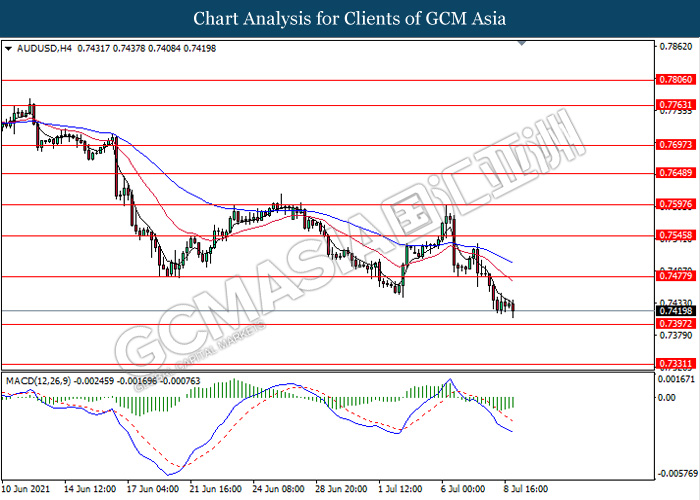The image size is (700, 500).
Task: Select the 0.75976 red price label
Action: tap(676, 204)
